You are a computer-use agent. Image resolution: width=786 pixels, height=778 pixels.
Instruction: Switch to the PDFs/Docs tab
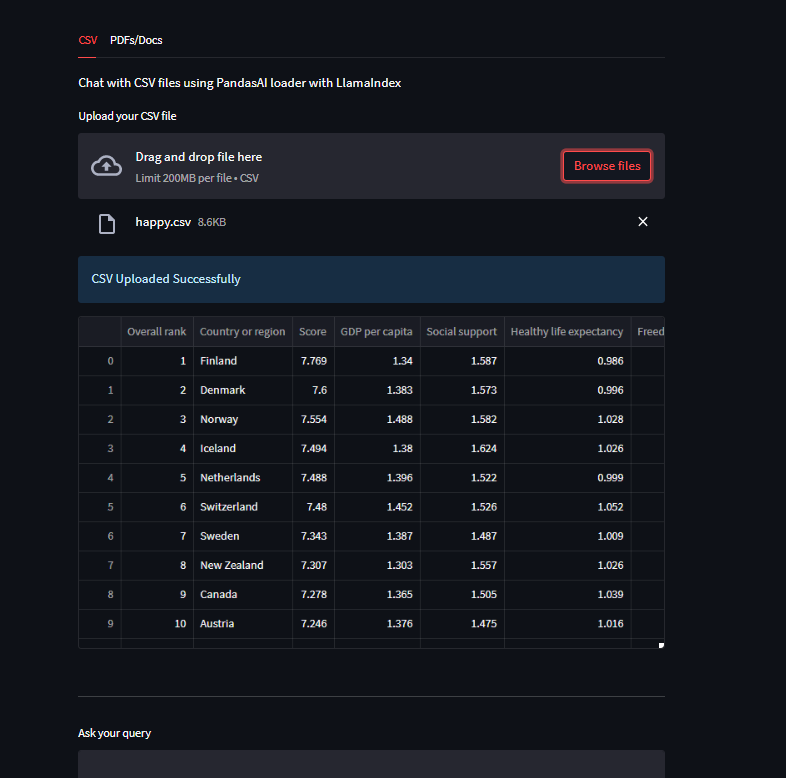pos(136,40)
